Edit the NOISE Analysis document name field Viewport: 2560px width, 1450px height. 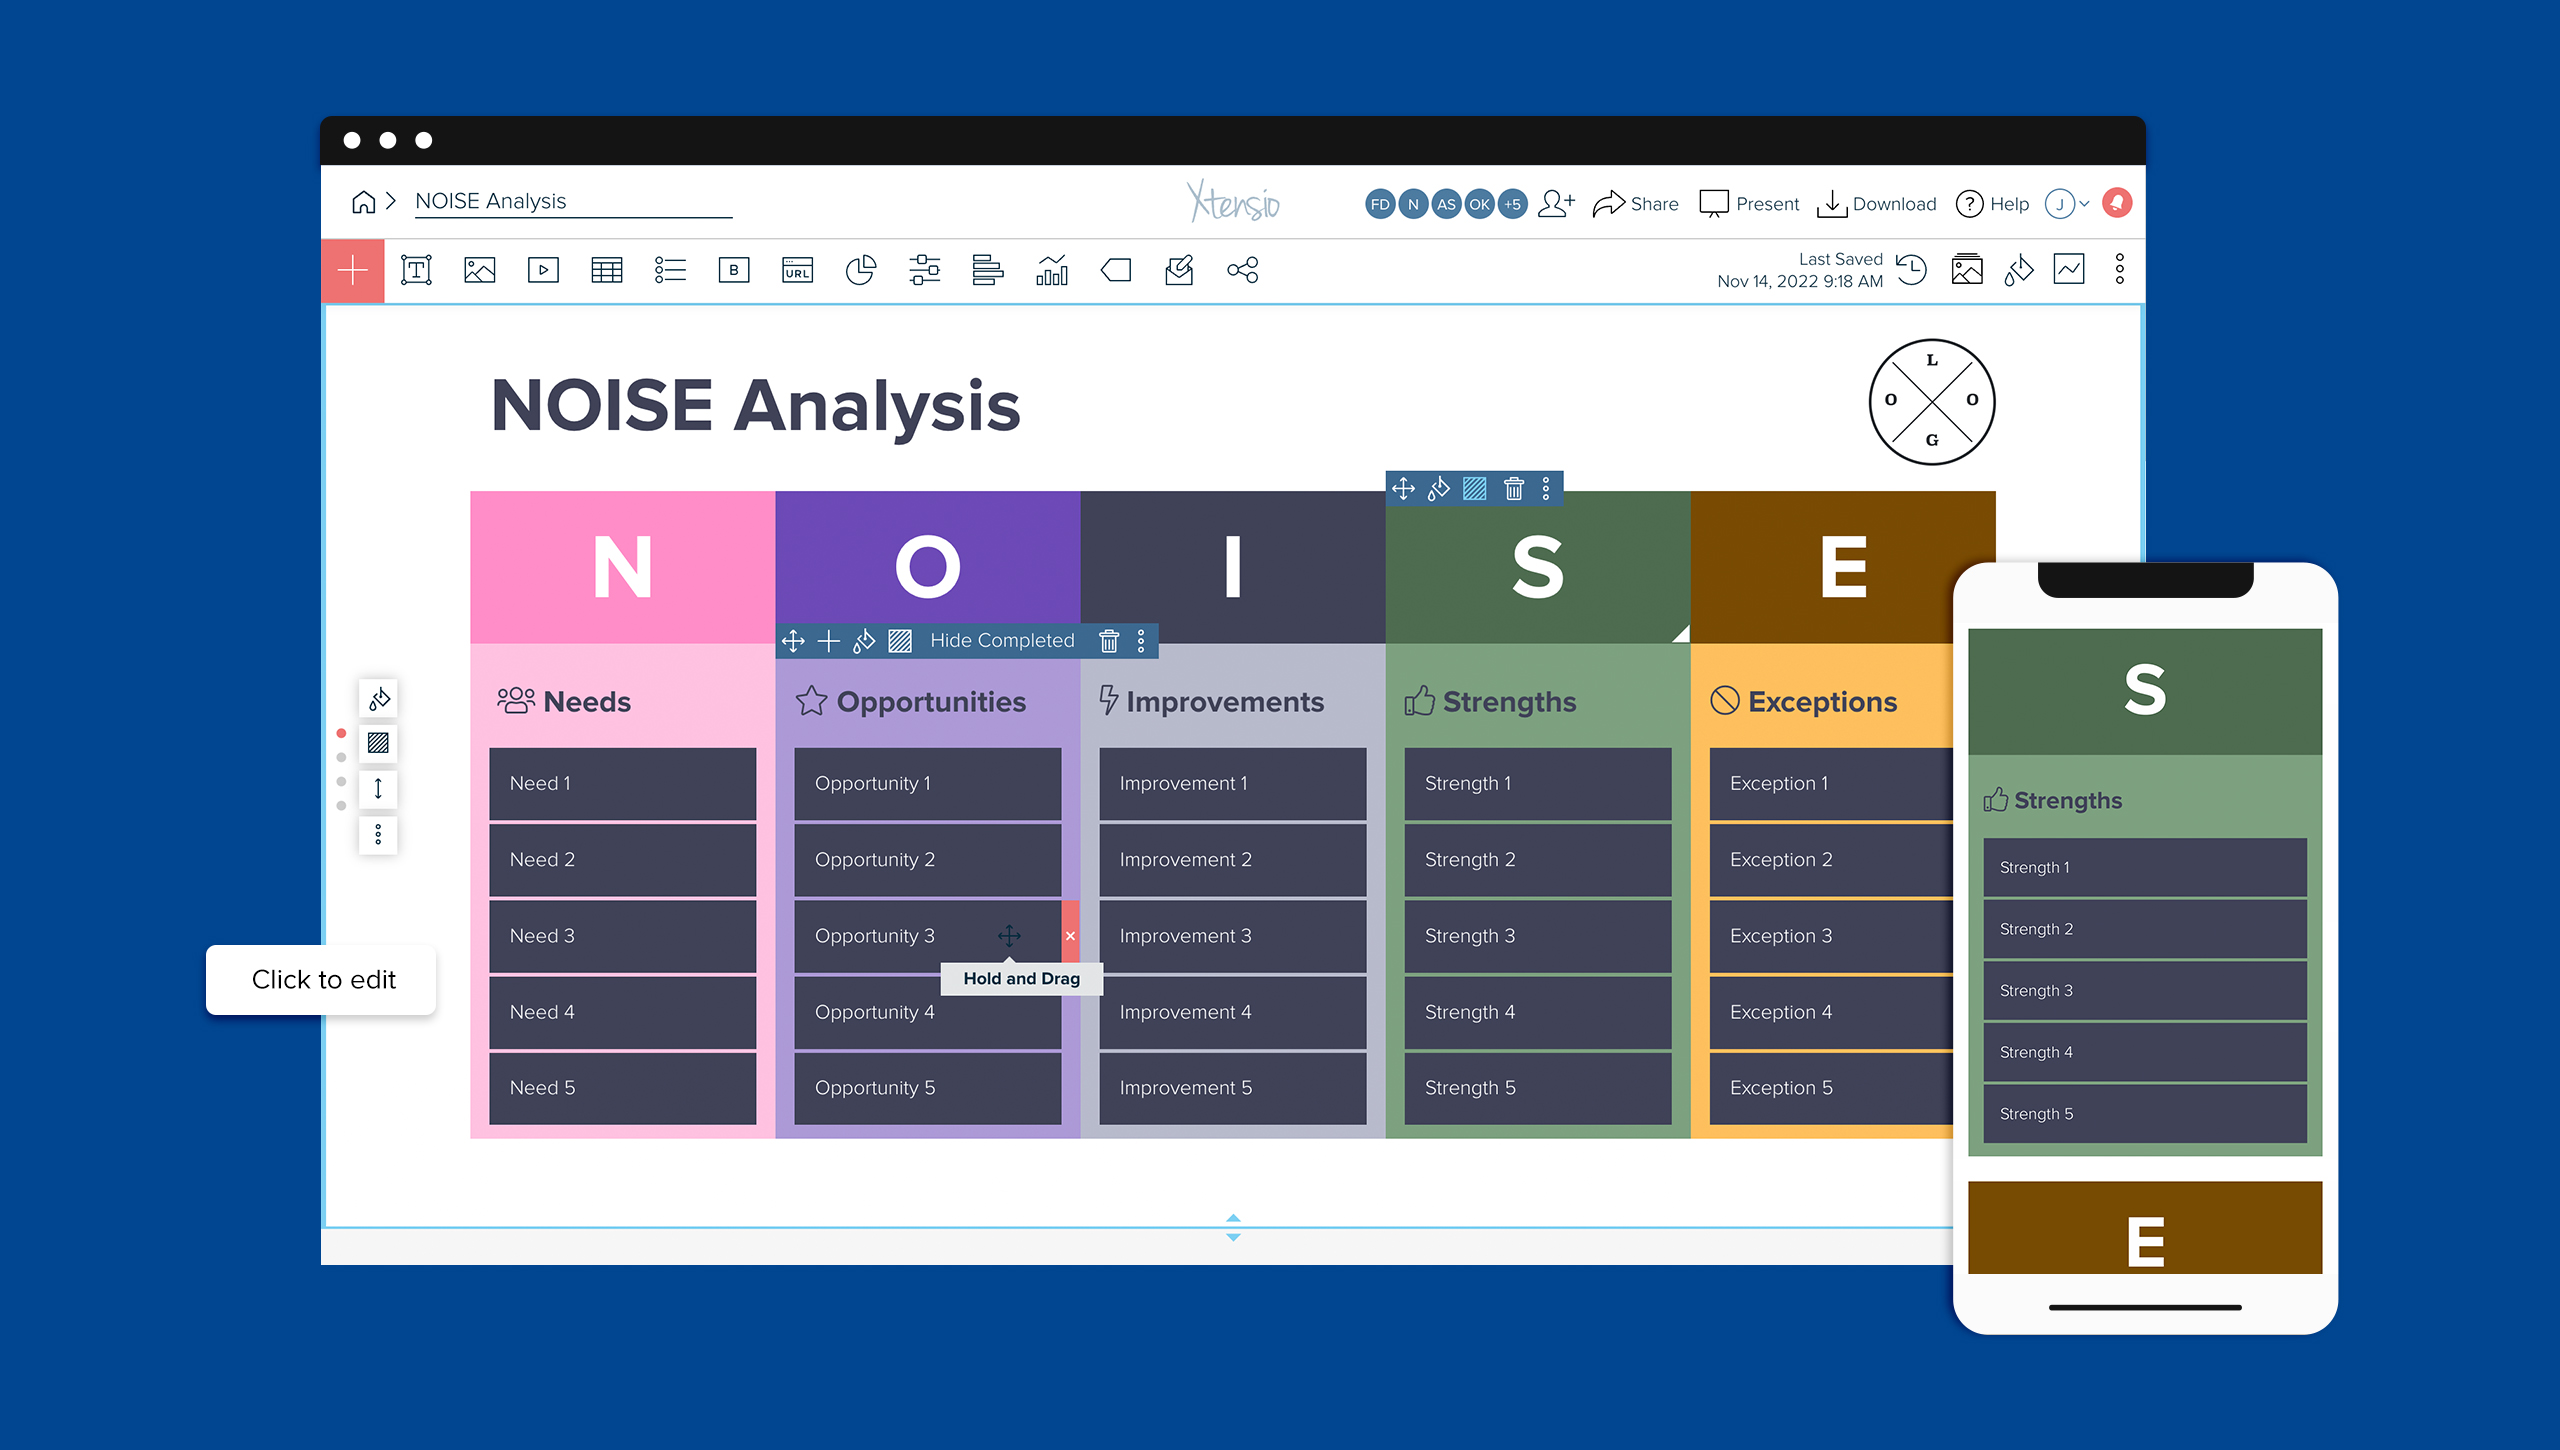point(574,201)
